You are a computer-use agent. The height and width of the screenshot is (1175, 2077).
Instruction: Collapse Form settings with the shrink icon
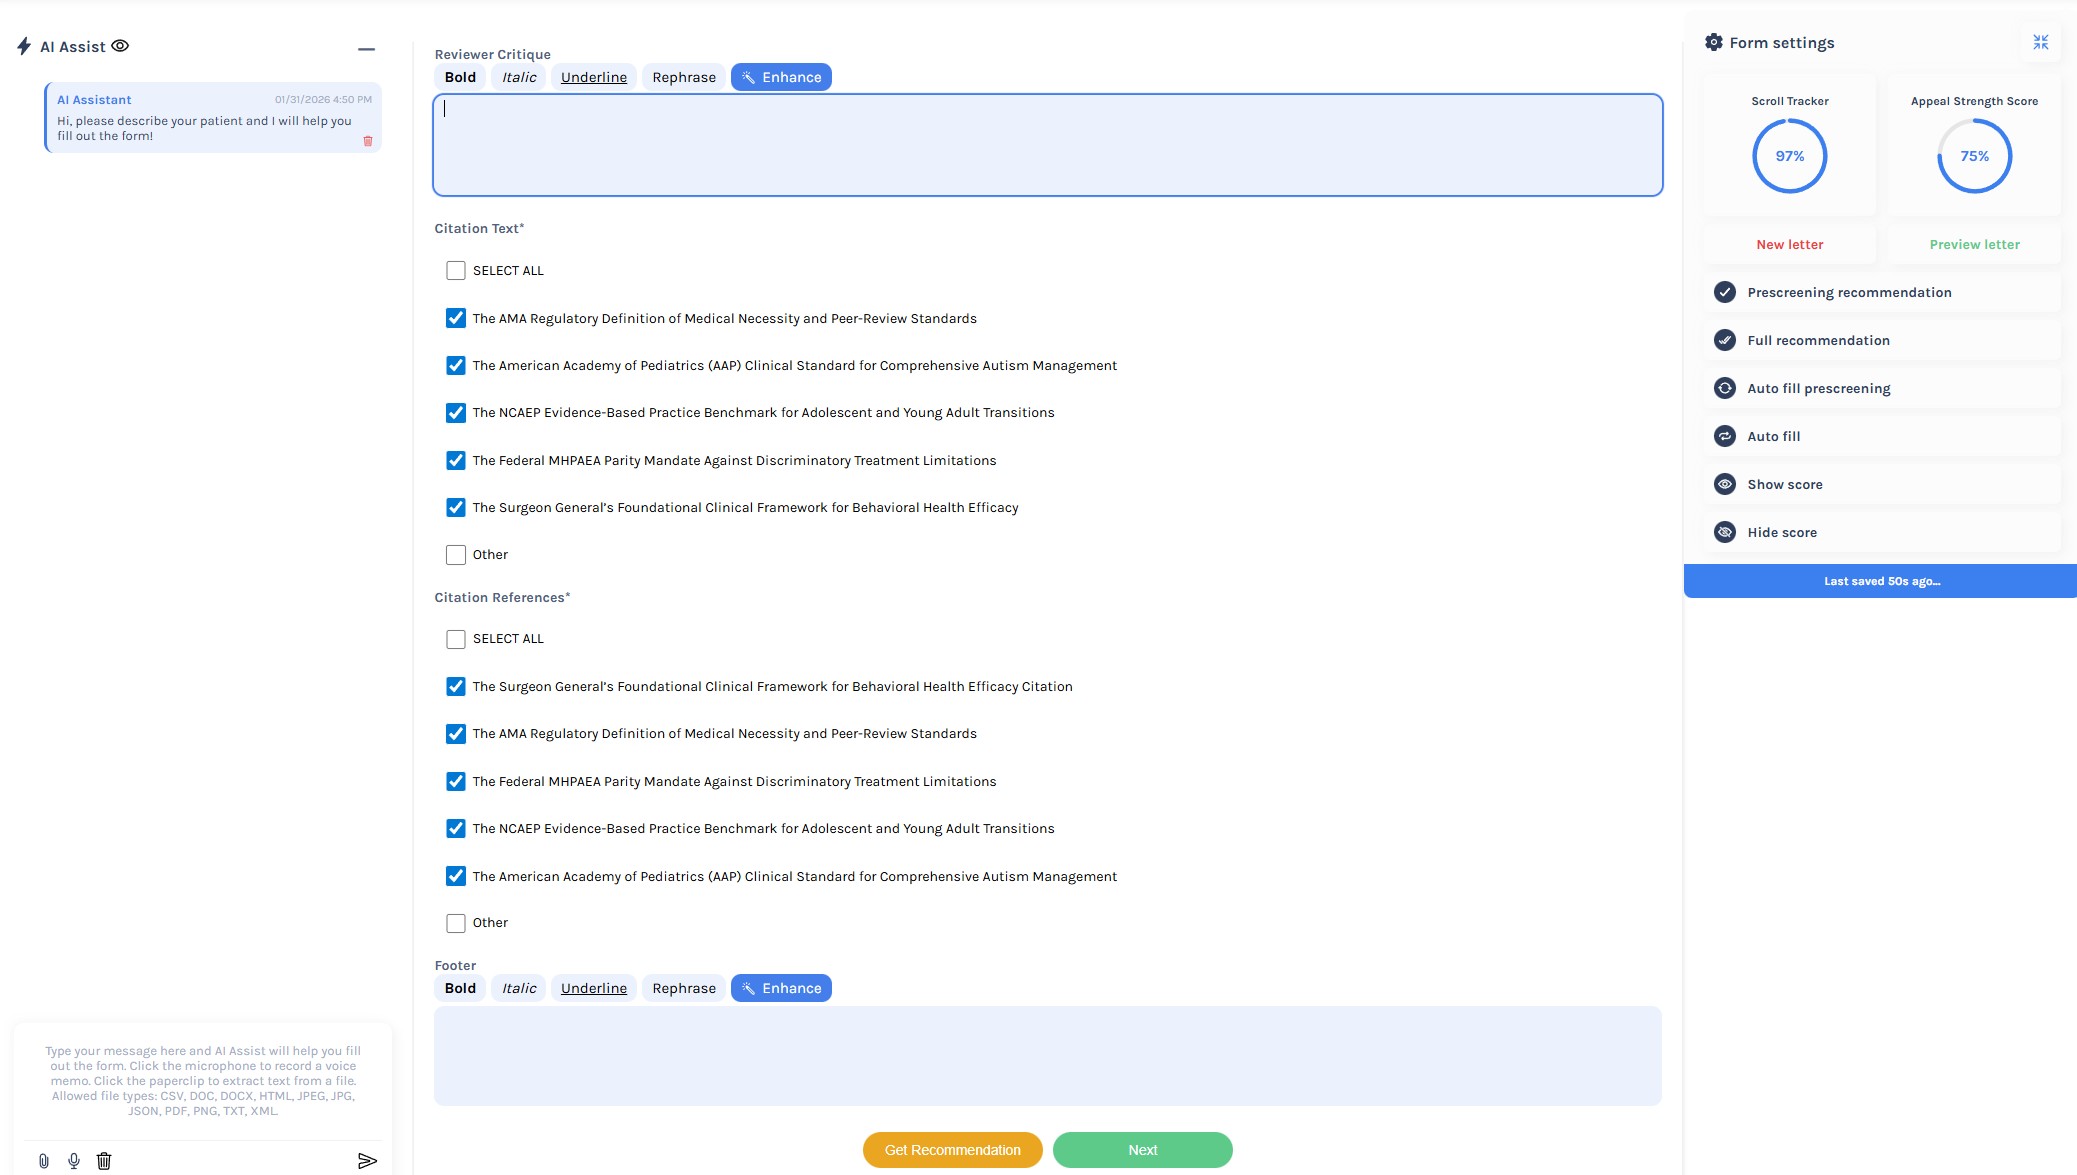click(2040, 42)
